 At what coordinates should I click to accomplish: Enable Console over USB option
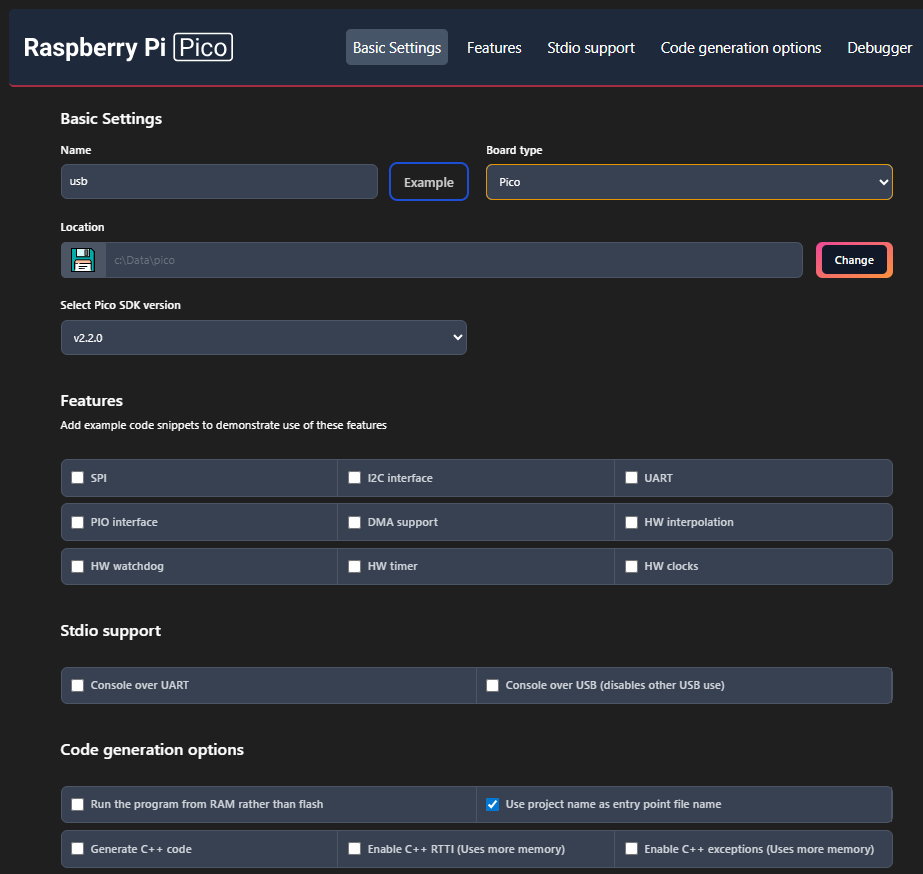pos(493,686)
